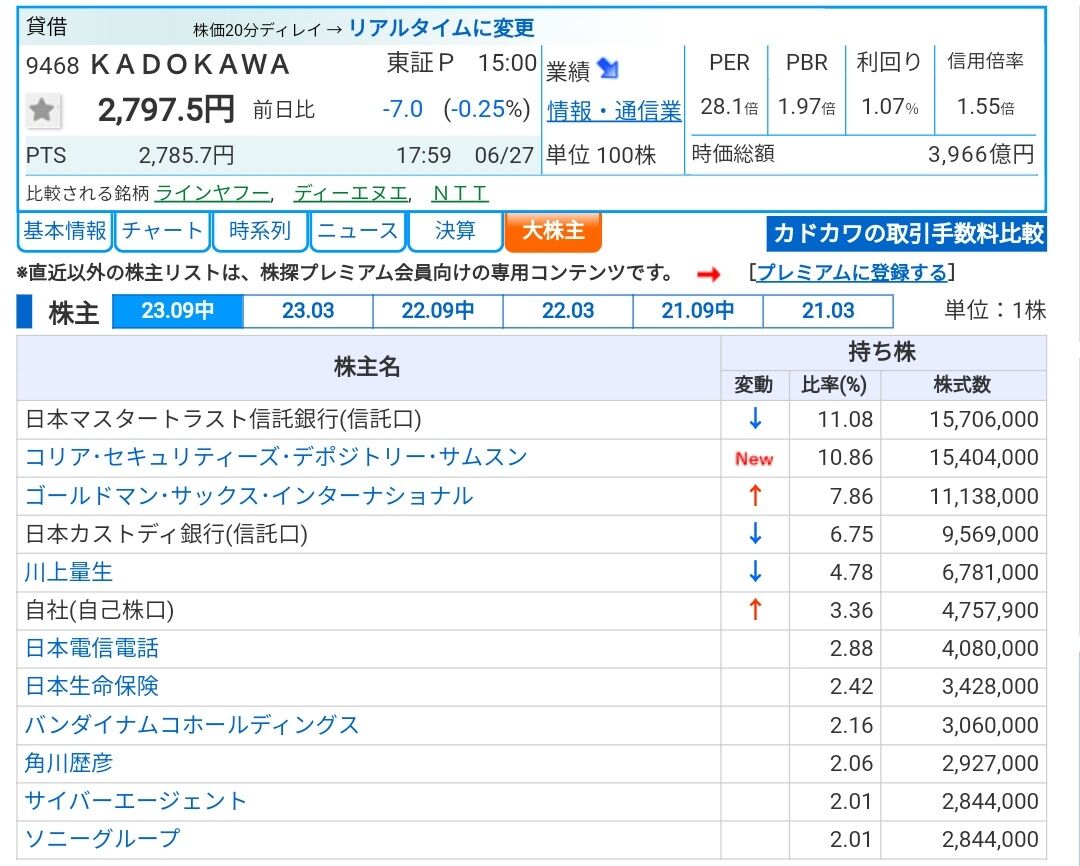
Task: Select the 大株主 tab
Action: point(553,231)
